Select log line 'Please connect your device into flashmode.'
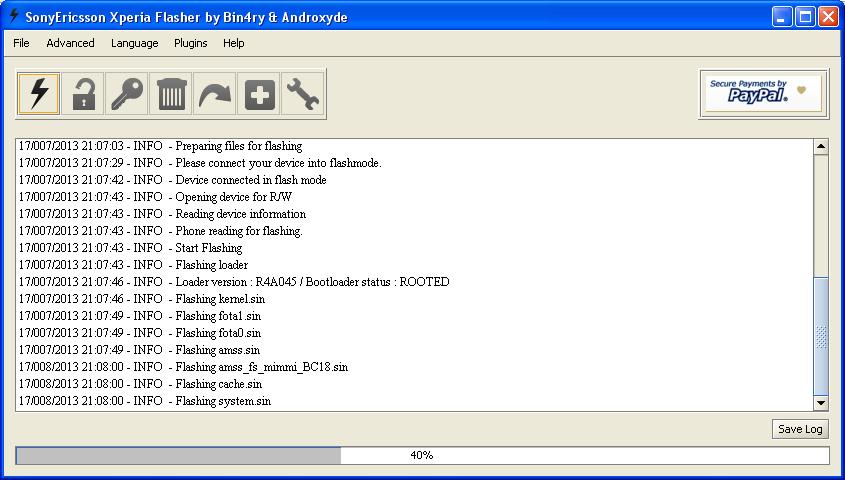Viewport: 845px width, 480px height. click(200, 163)
